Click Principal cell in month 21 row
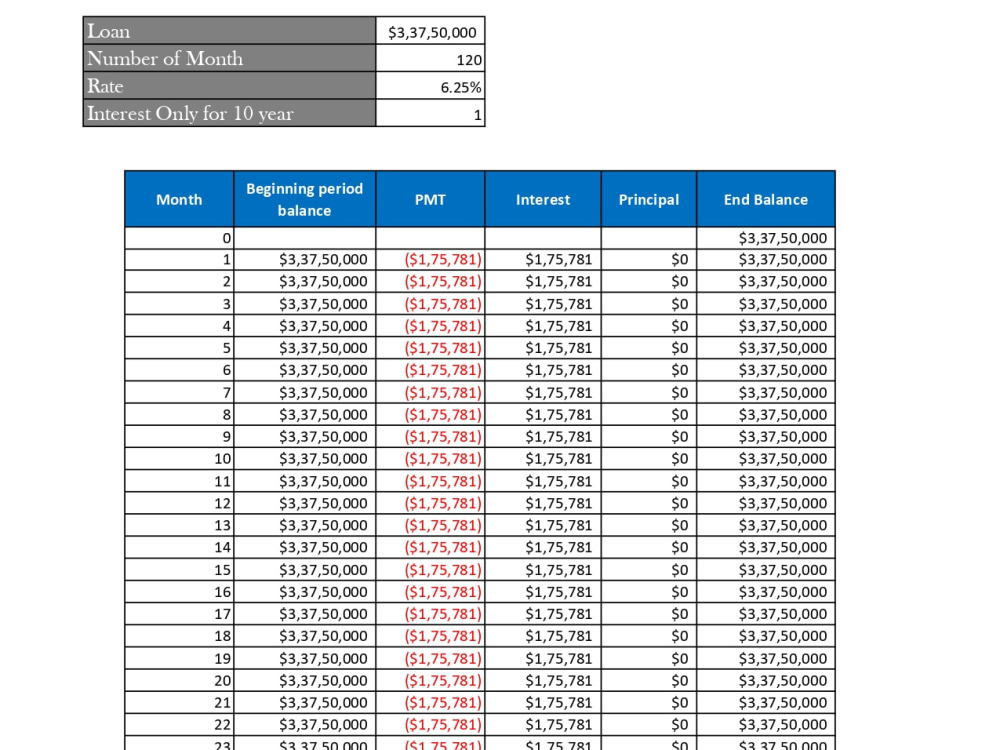The width and height of the screenshot is (1000, 750). (649, 702)
